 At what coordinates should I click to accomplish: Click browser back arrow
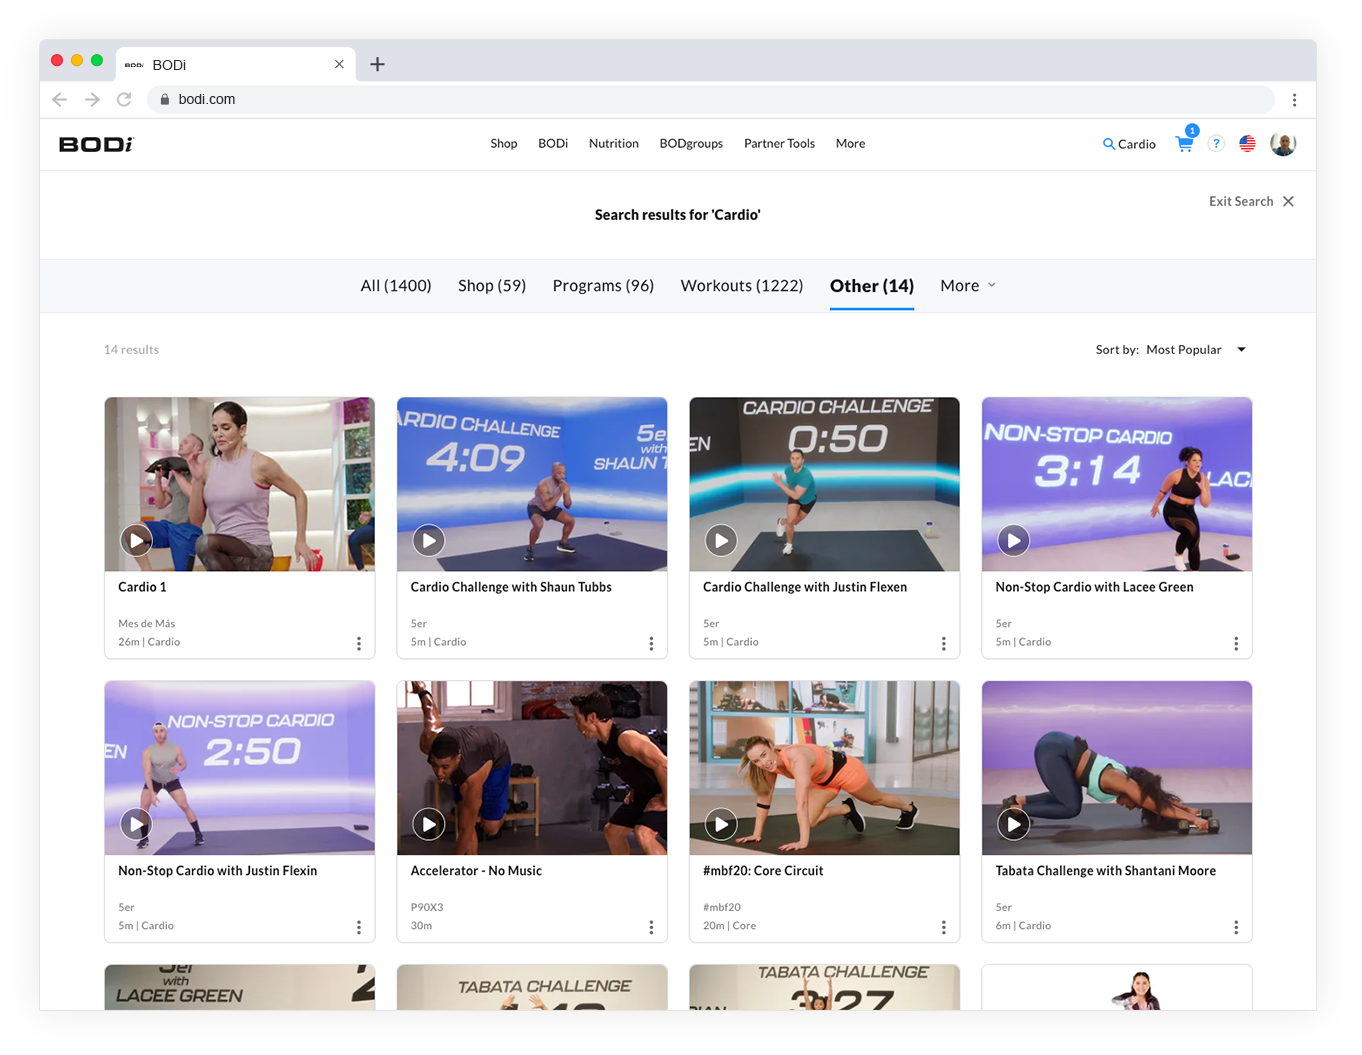coord(60,99)
